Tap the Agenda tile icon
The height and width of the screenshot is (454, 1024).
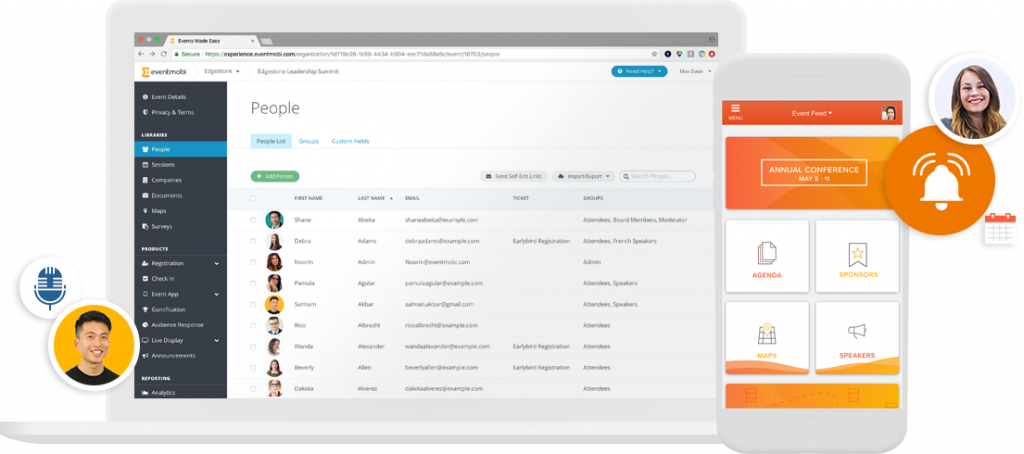click(767, 257)
